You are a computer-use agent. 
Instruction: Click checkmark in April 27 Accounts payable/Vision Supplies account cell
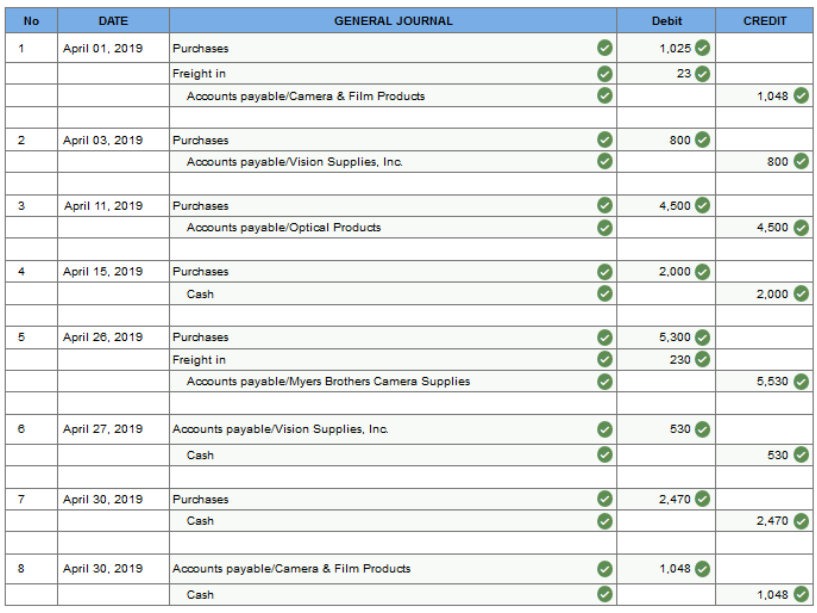coord(604,429)
